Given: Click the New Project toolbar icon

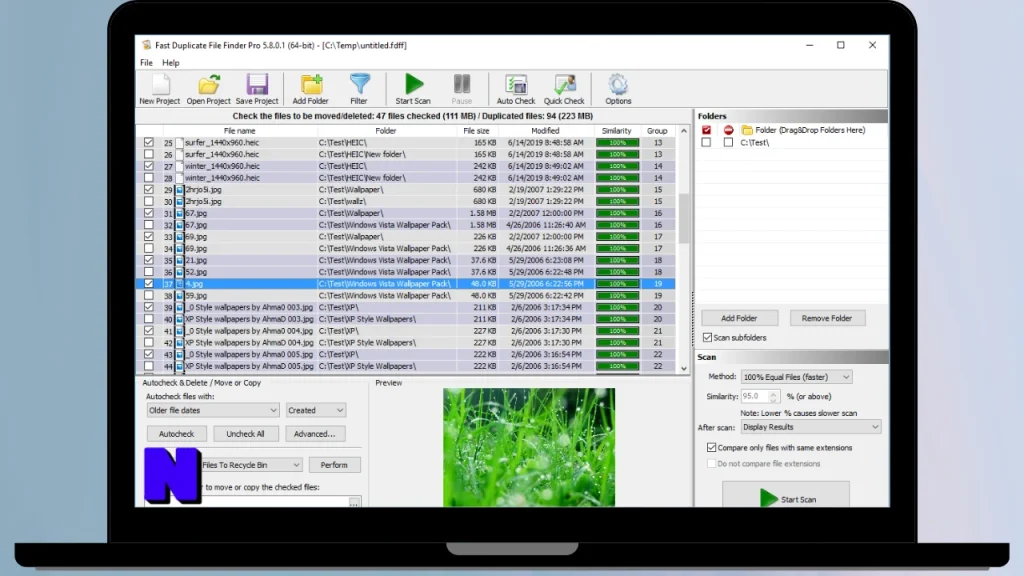Looking at the screenshot, I should [159, 85].
